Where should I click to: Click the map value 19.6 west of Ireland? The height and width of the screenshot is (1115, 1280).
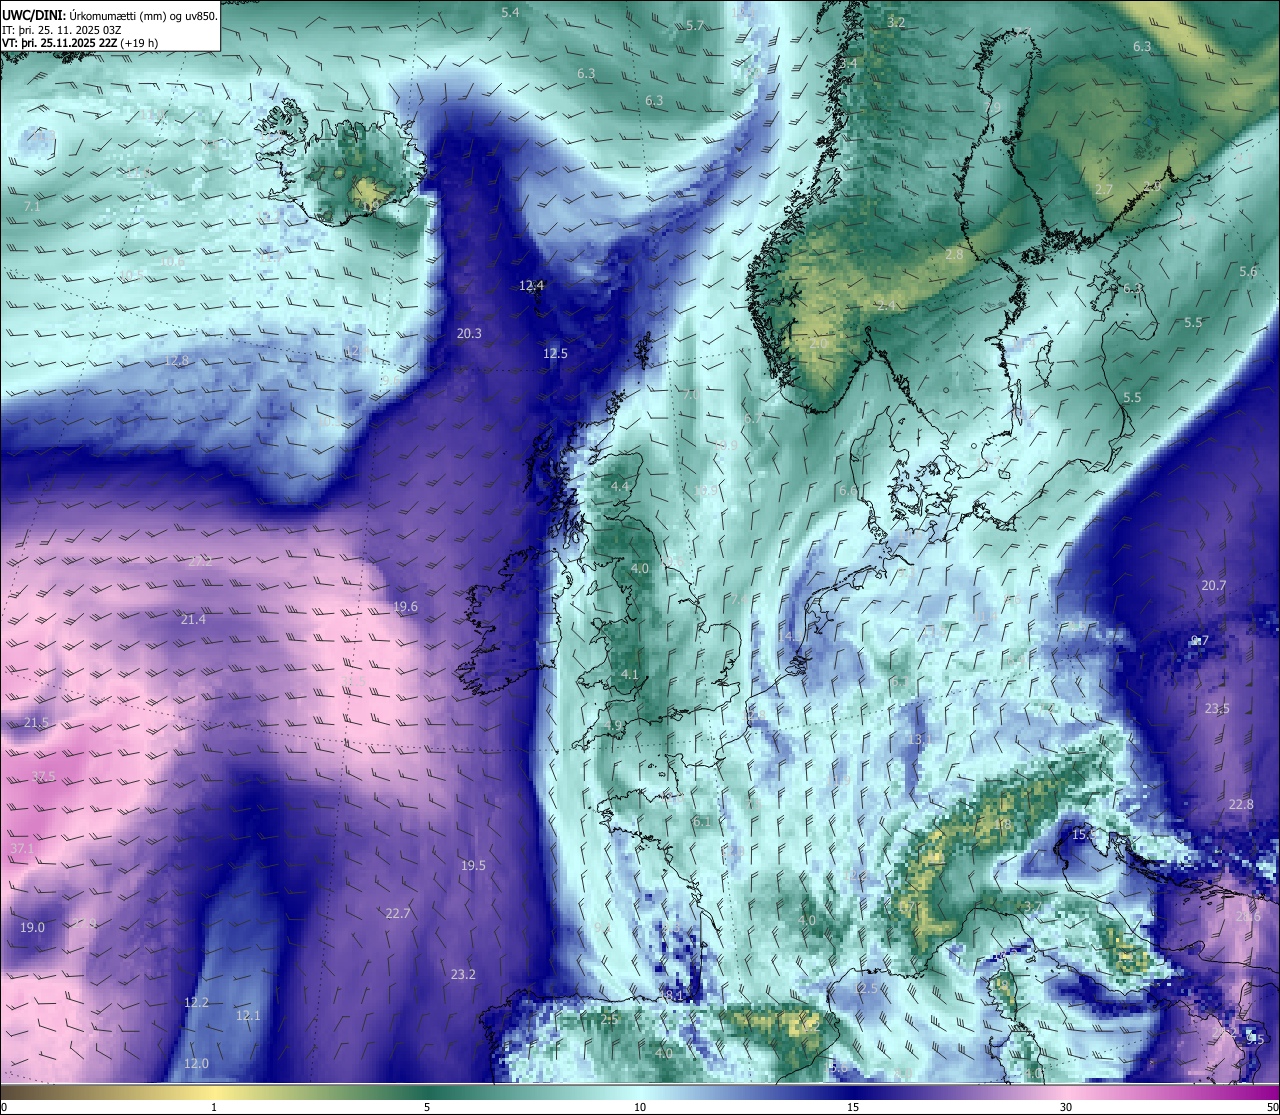point(405,606)
